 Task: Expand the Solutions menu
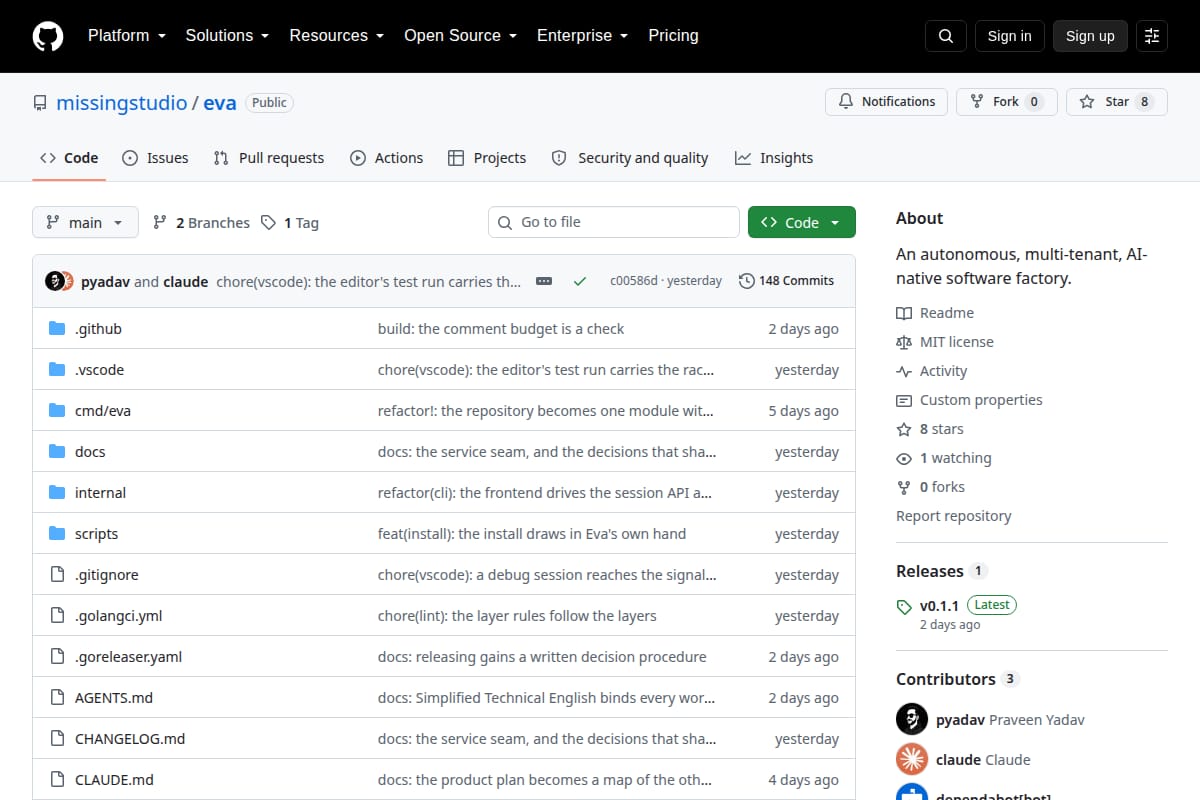coord(227,36)
